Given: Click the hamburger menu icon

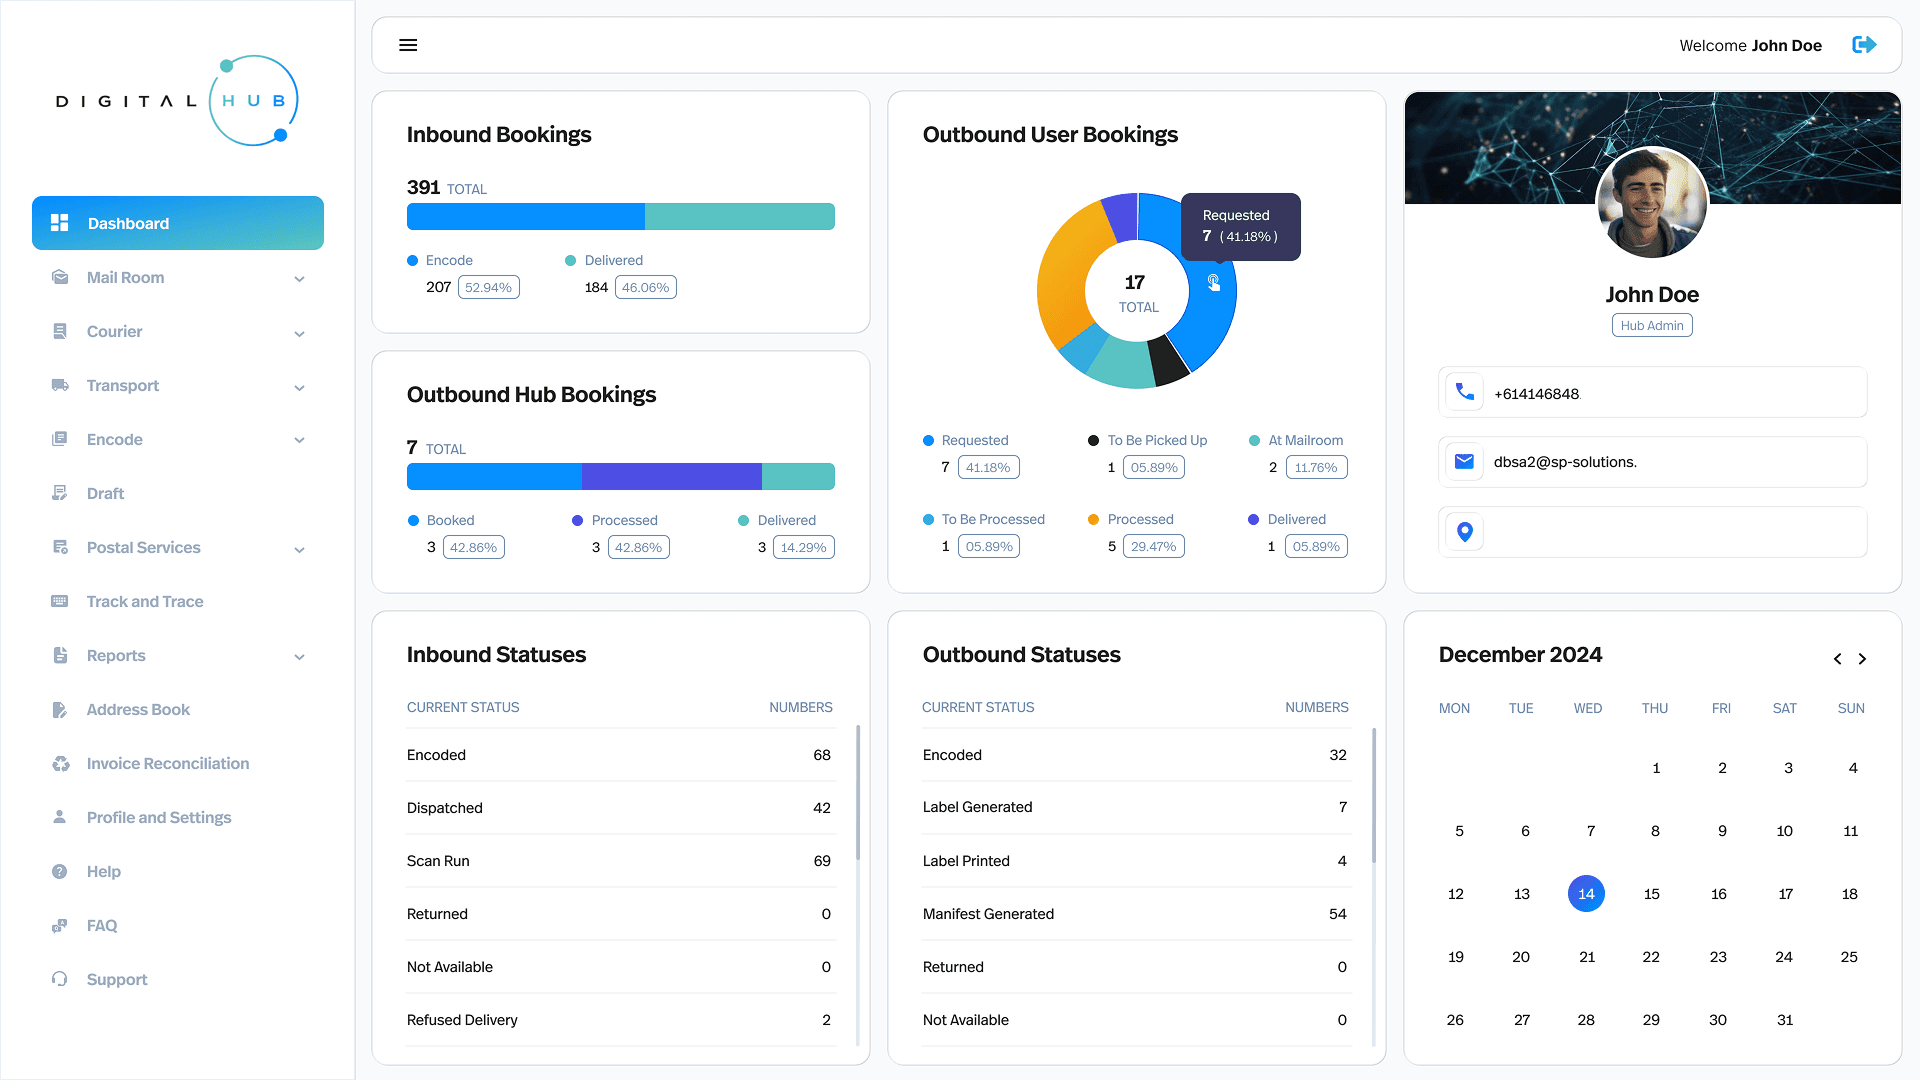Looking at the screenshot, I should (408, 45).
